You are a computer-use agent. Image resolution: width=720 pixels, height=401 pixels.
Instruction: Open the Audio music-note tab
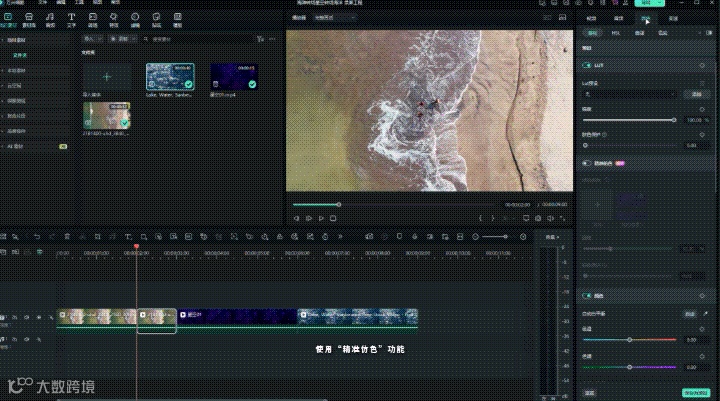coord(50,19)
